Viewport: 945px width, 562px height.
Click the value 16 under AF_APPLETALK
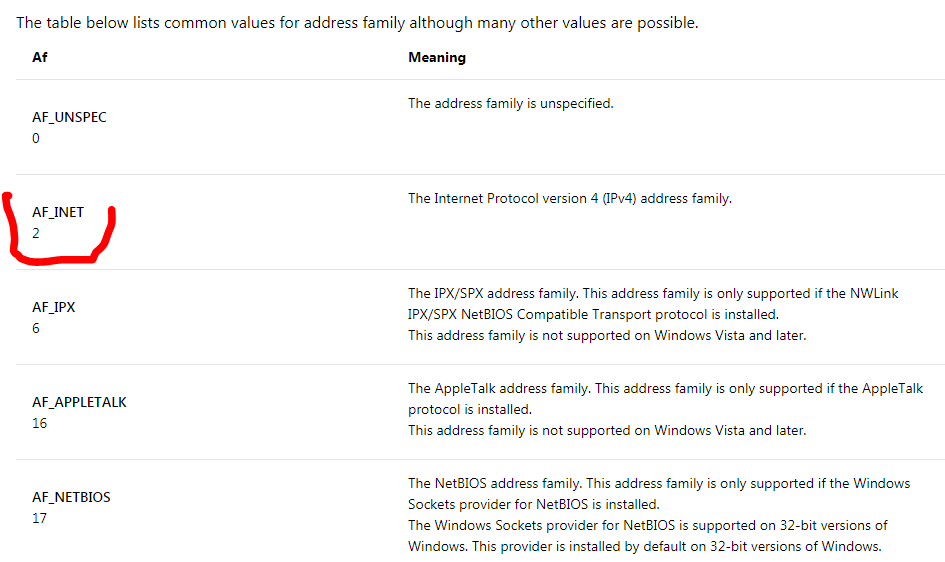[39, 423]
